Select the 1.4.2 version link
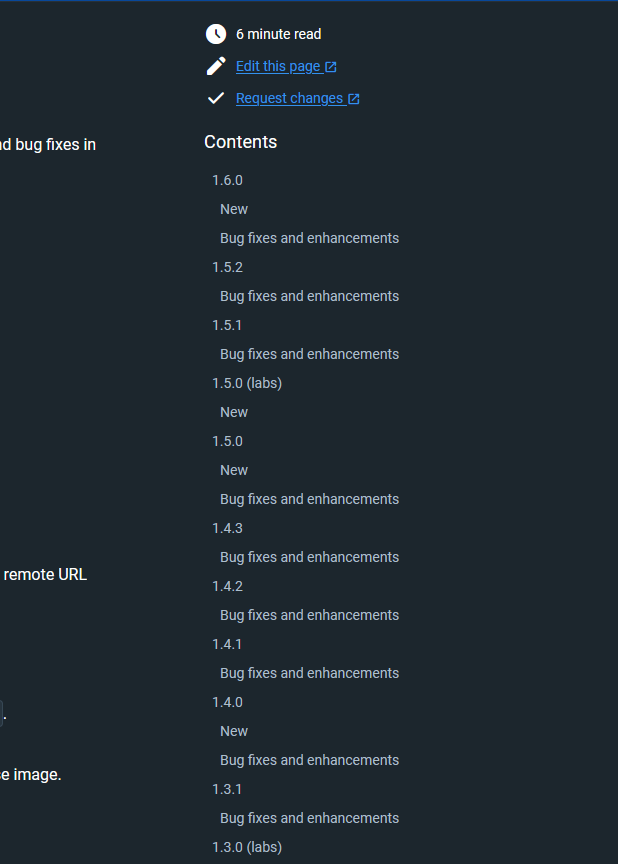The image size is (618, 864). [227, 586]
